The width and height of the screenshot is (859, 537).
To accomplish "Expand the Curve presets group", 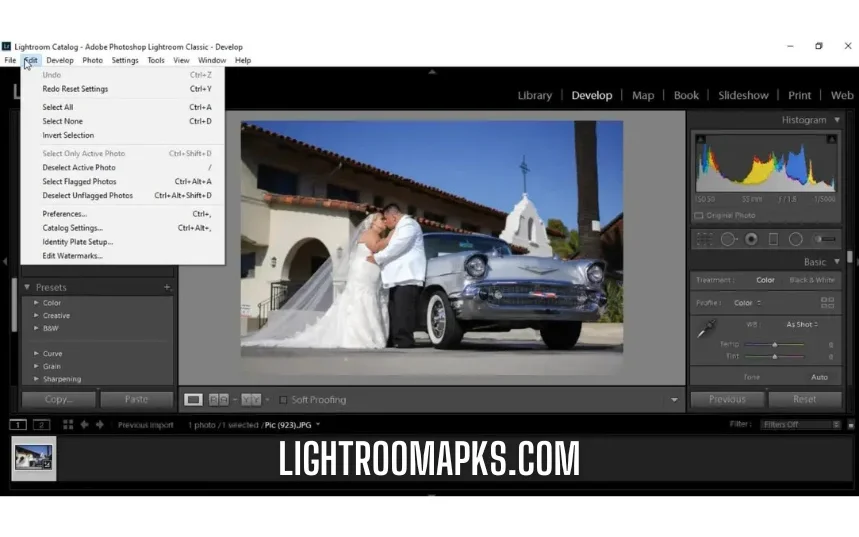I will click(36, 353).
